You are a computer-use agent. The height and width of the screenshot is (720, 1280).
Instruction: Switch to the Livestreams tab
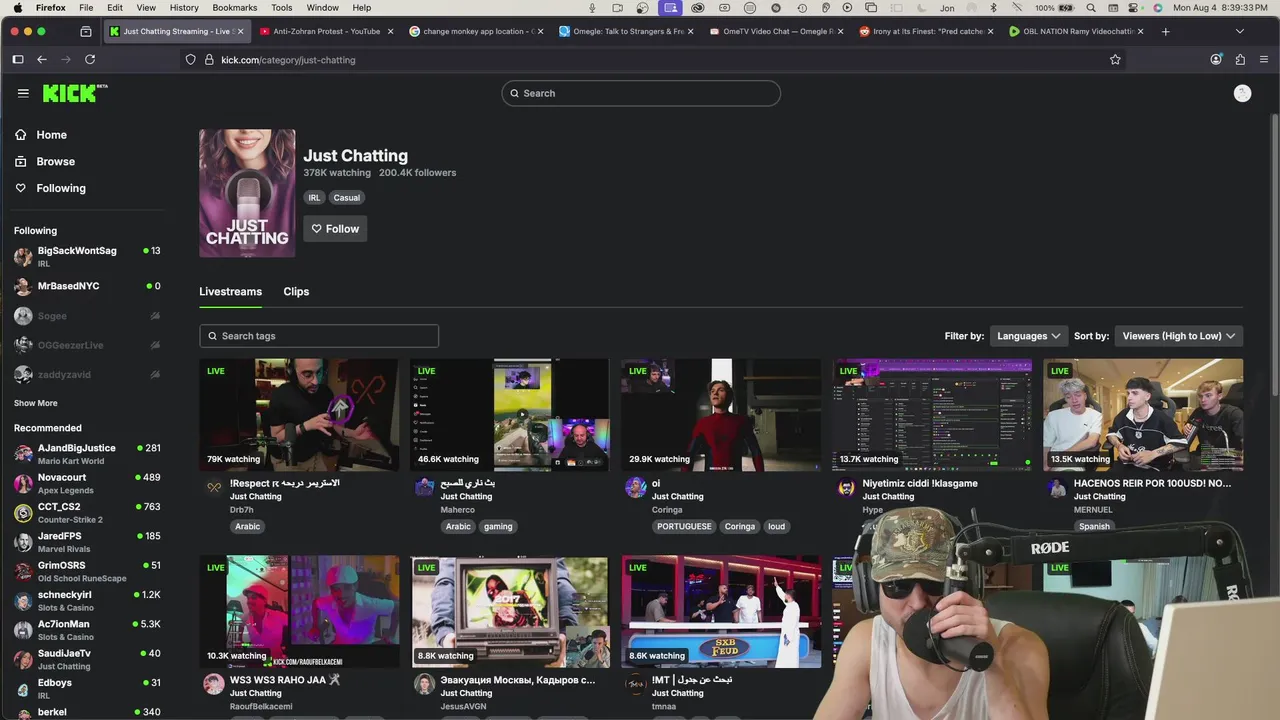point(230,292)
